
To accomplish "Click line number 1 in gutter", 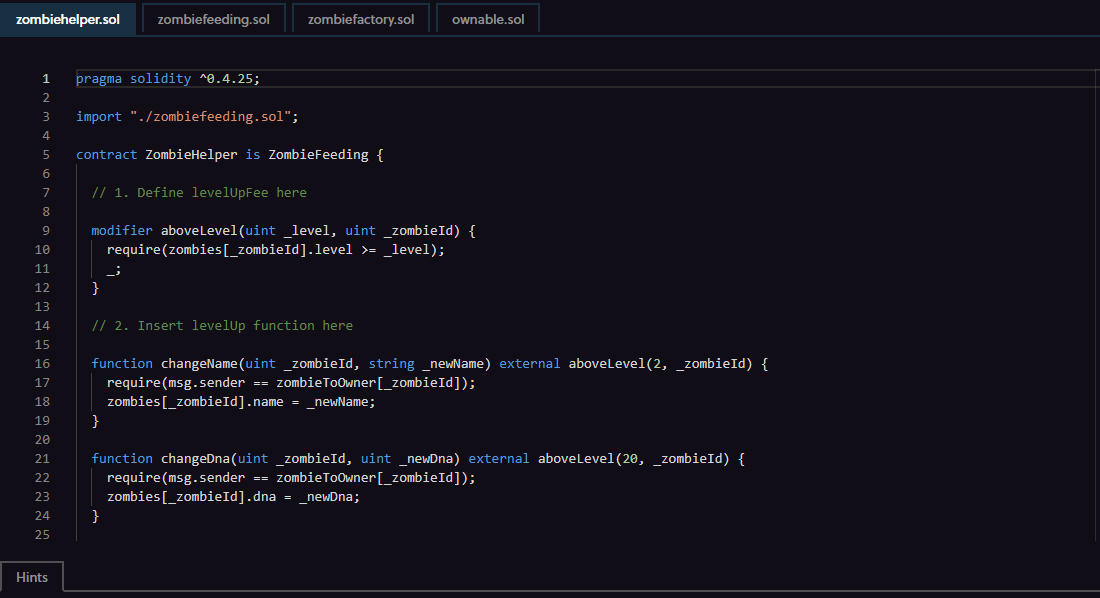I will pos(46,79).
